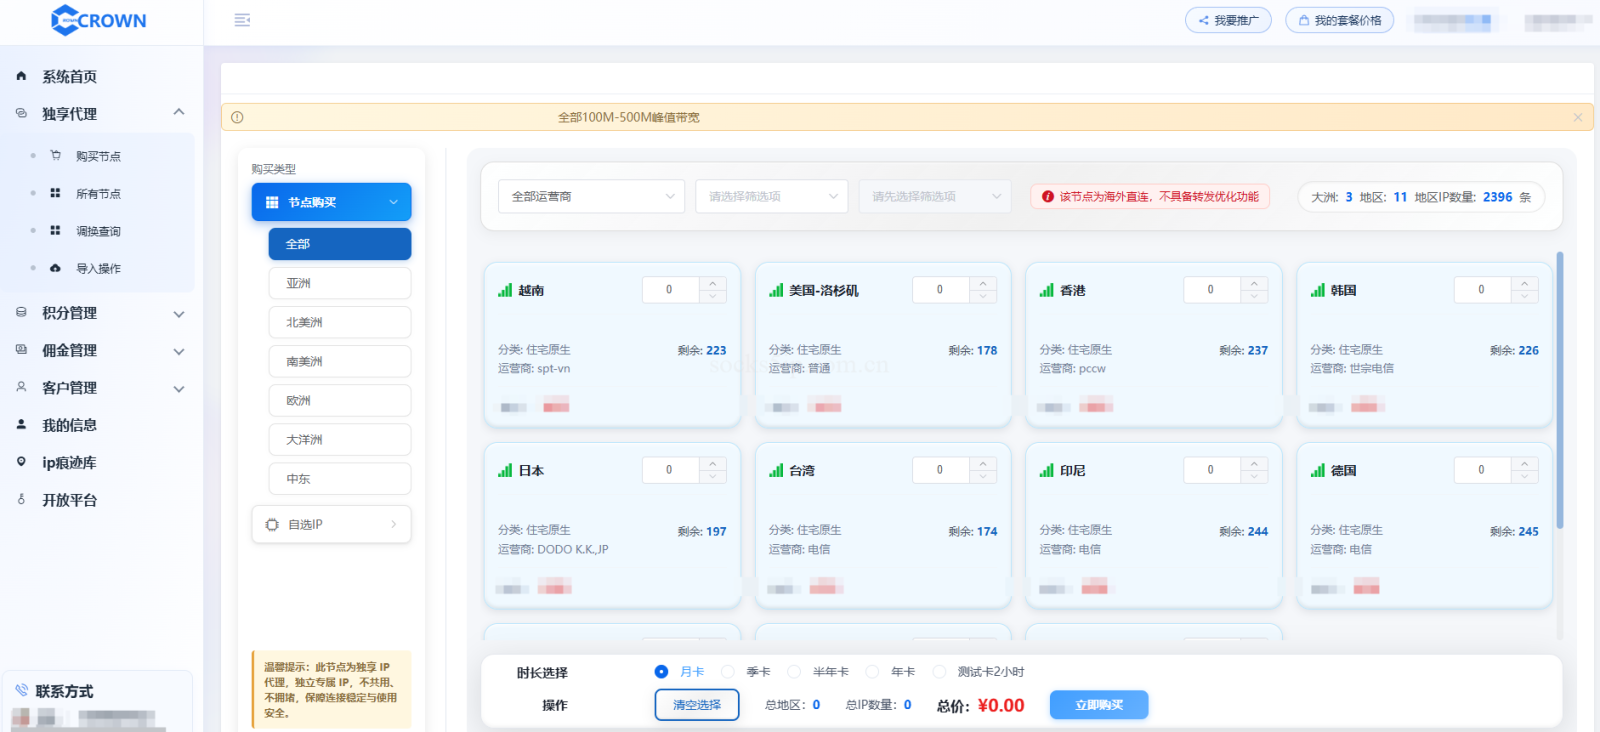
Task: Select the 大洋洲 region filter
Action: (x=340, y=439)
